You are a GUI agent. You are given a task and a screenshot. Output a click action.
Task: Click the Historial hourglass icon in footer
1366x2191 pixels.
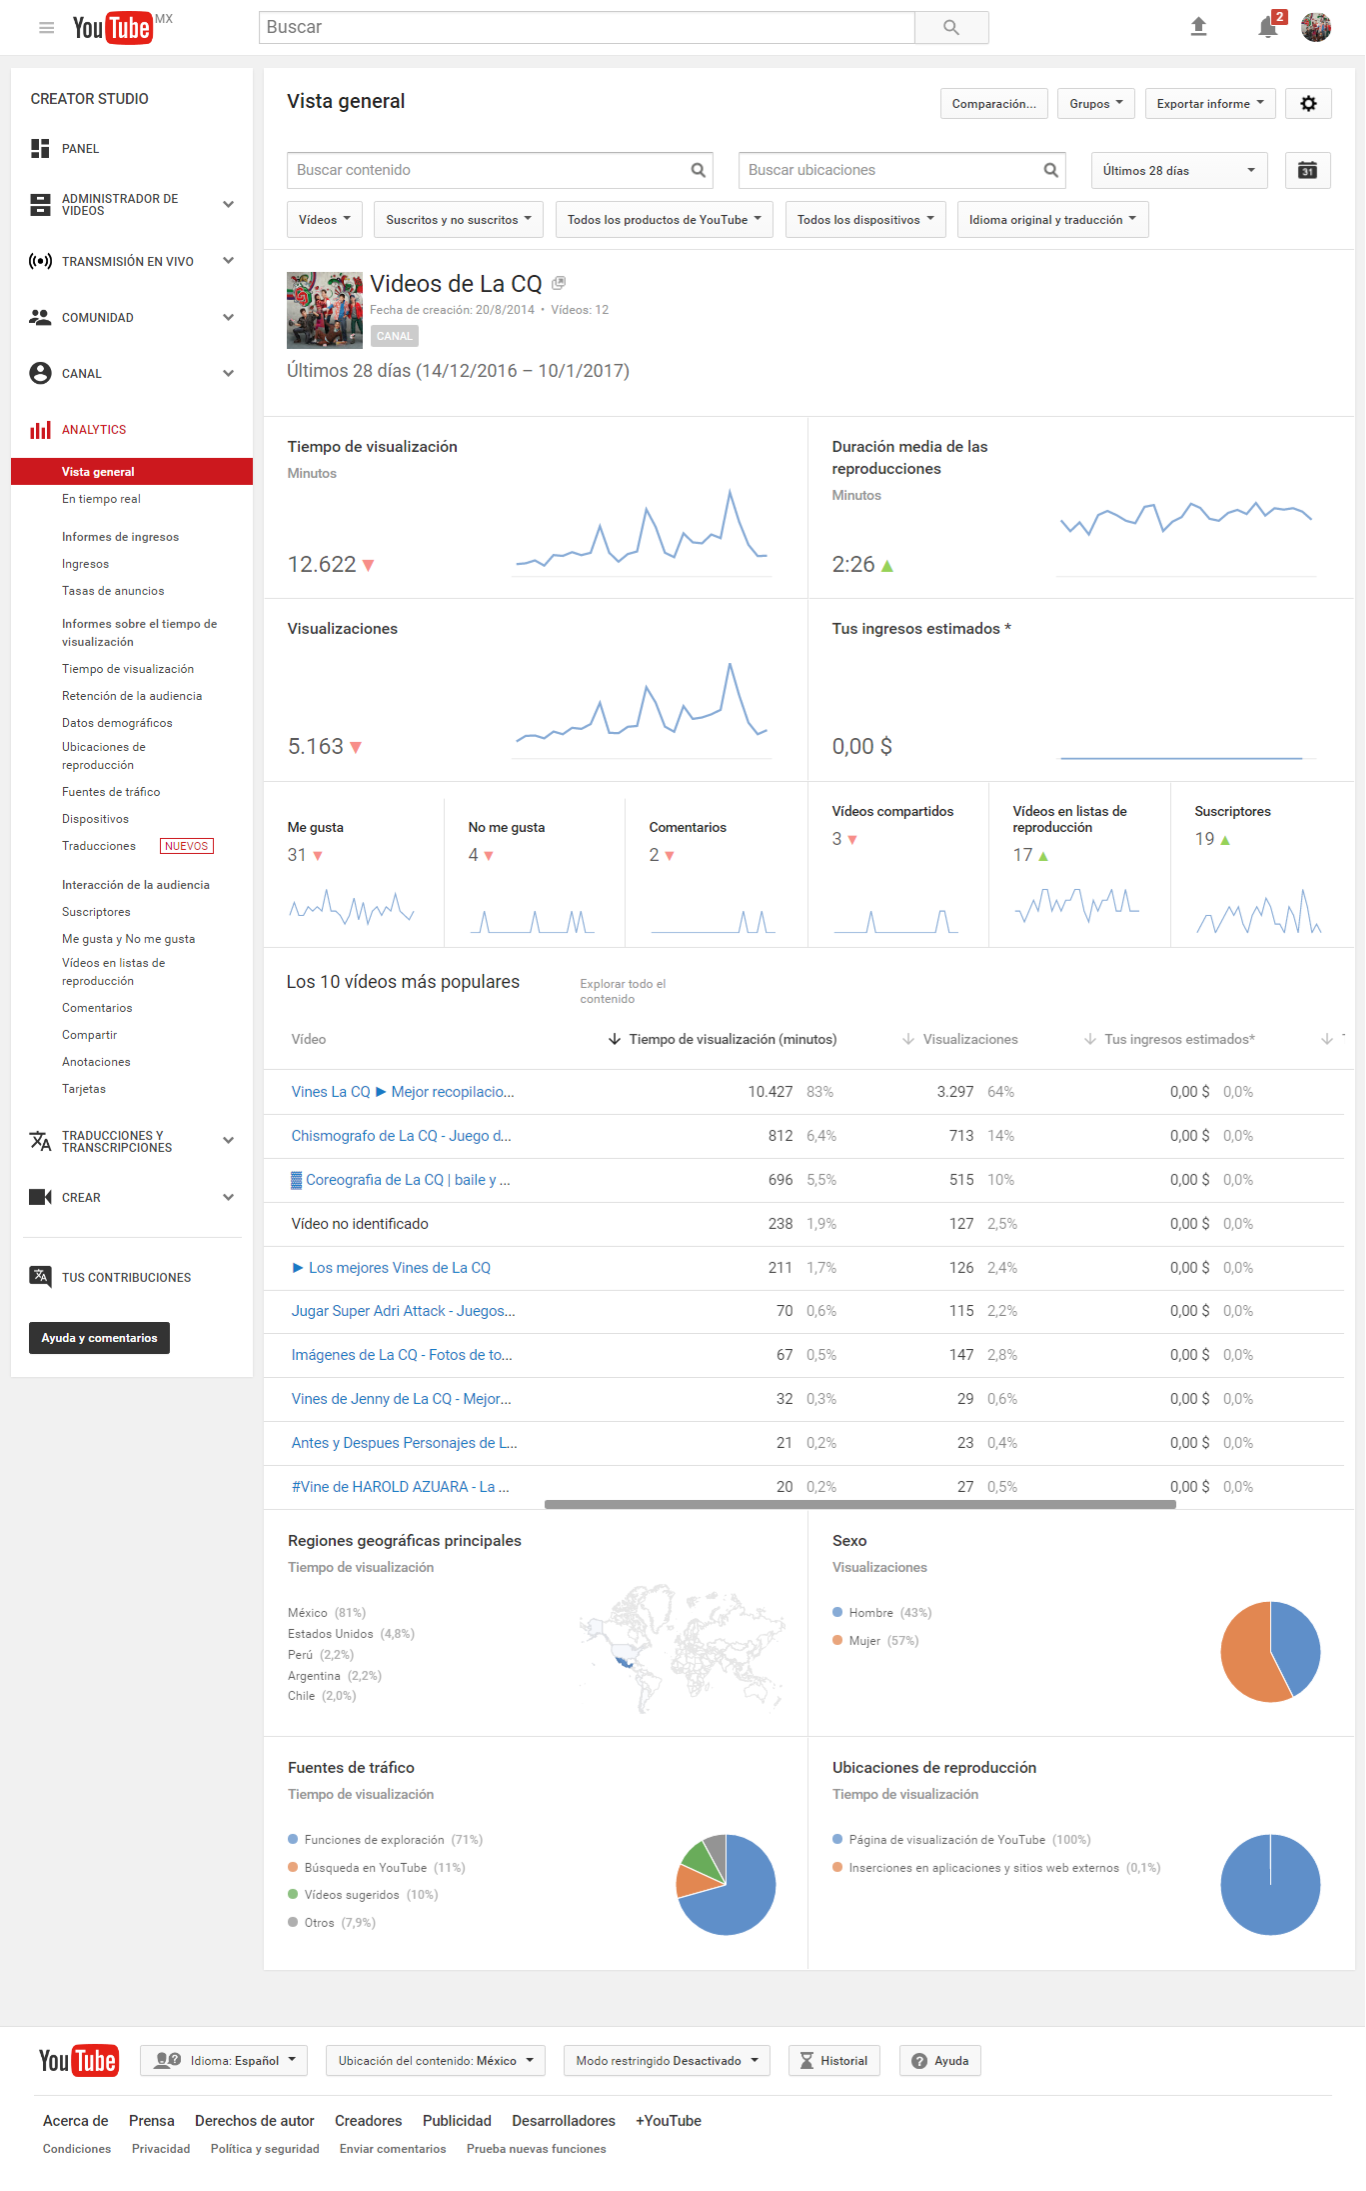[x=806, y=2061]
